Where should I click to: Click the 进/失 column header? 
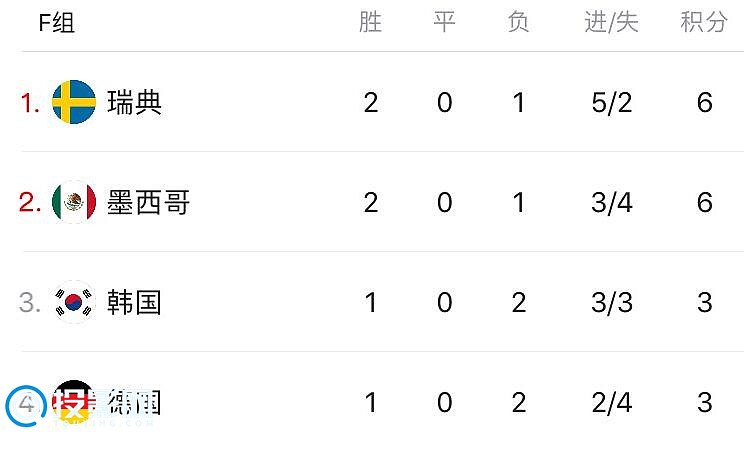[x=612, y=22]
